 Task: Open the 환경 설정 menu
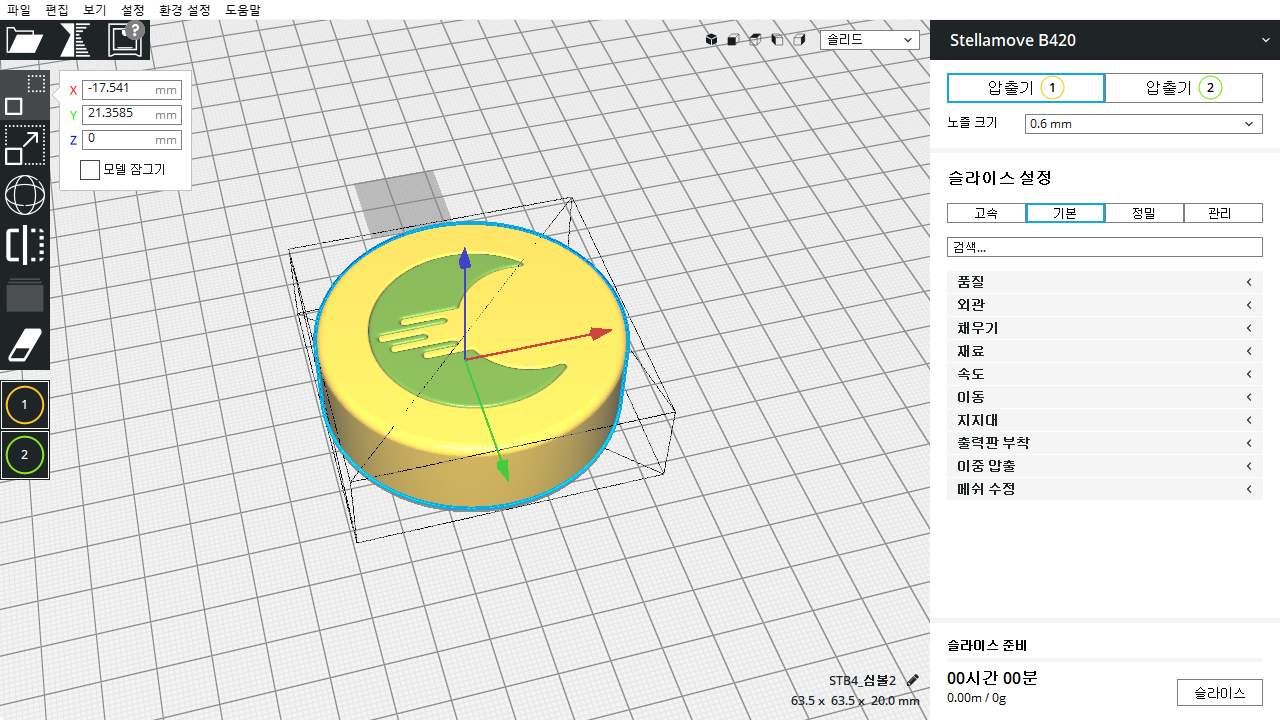[185, 9]
